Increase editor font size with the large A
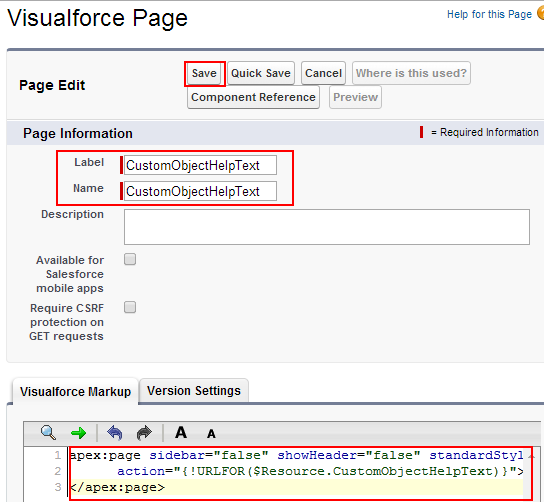Viewport: 544px width, 502px height. (181, 432)
